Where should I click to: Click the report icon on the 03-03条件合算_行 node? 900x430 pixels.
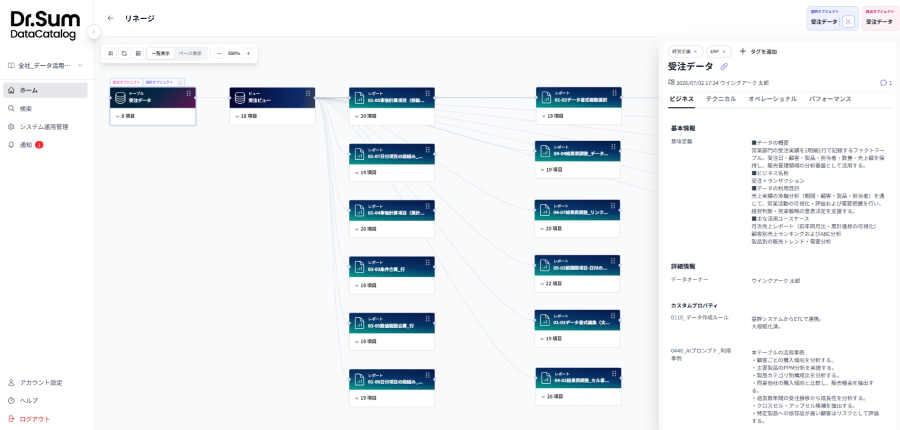point(359,267)
